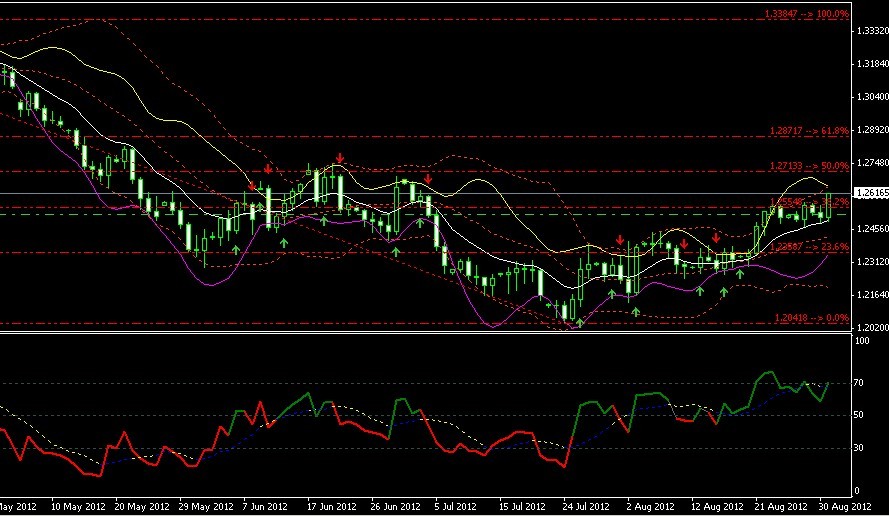Click price axis value 1.30400

click(872, 97)
